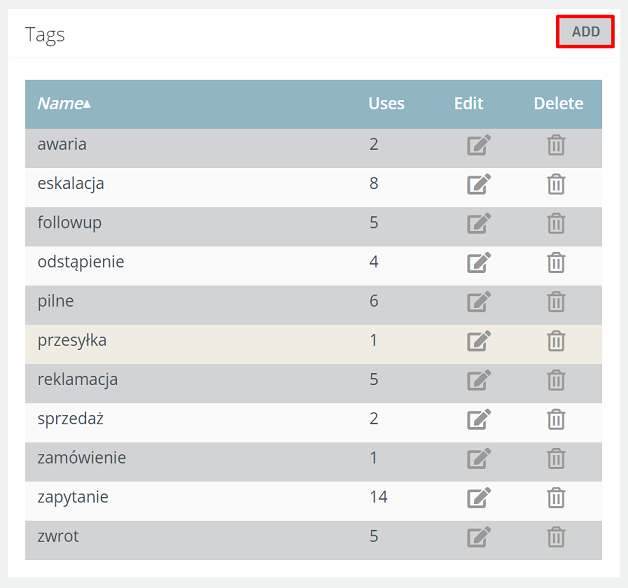Delete the zapytanie tag
The image size is (628, 588).
coord(556,498)
